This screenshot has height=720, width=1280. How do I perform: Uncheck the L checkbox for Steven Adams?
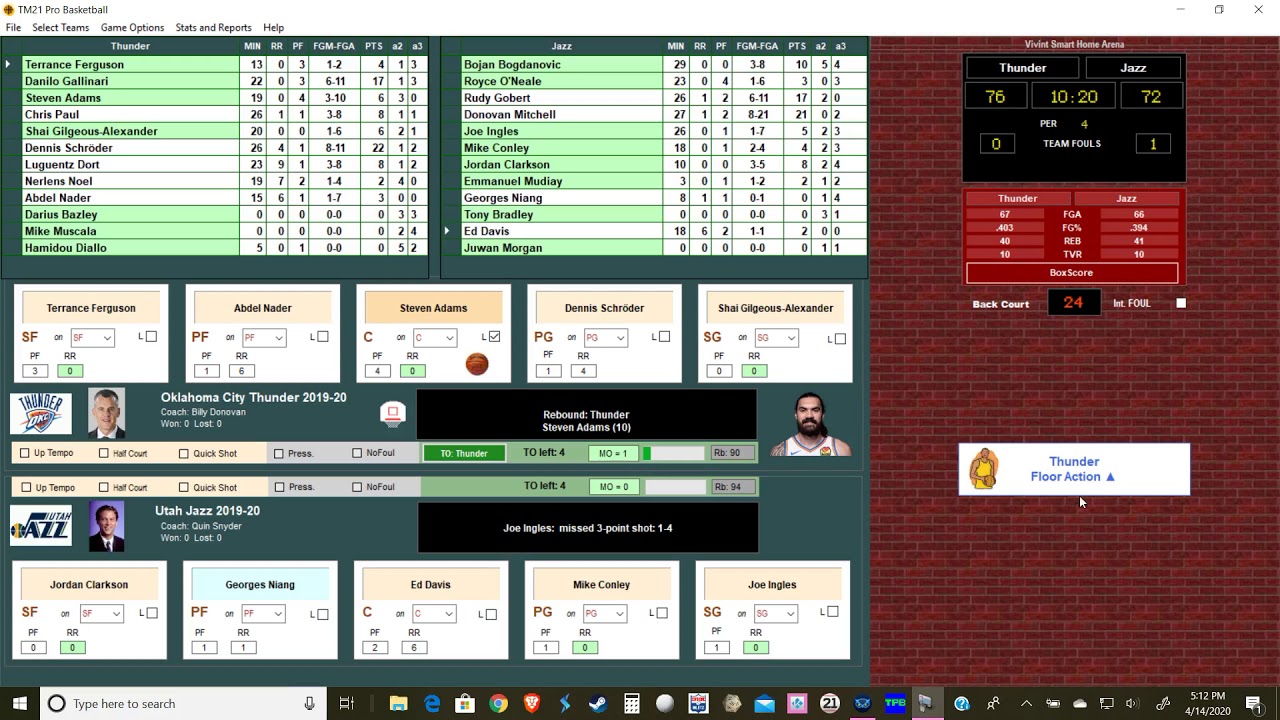[x=494, y=337]
